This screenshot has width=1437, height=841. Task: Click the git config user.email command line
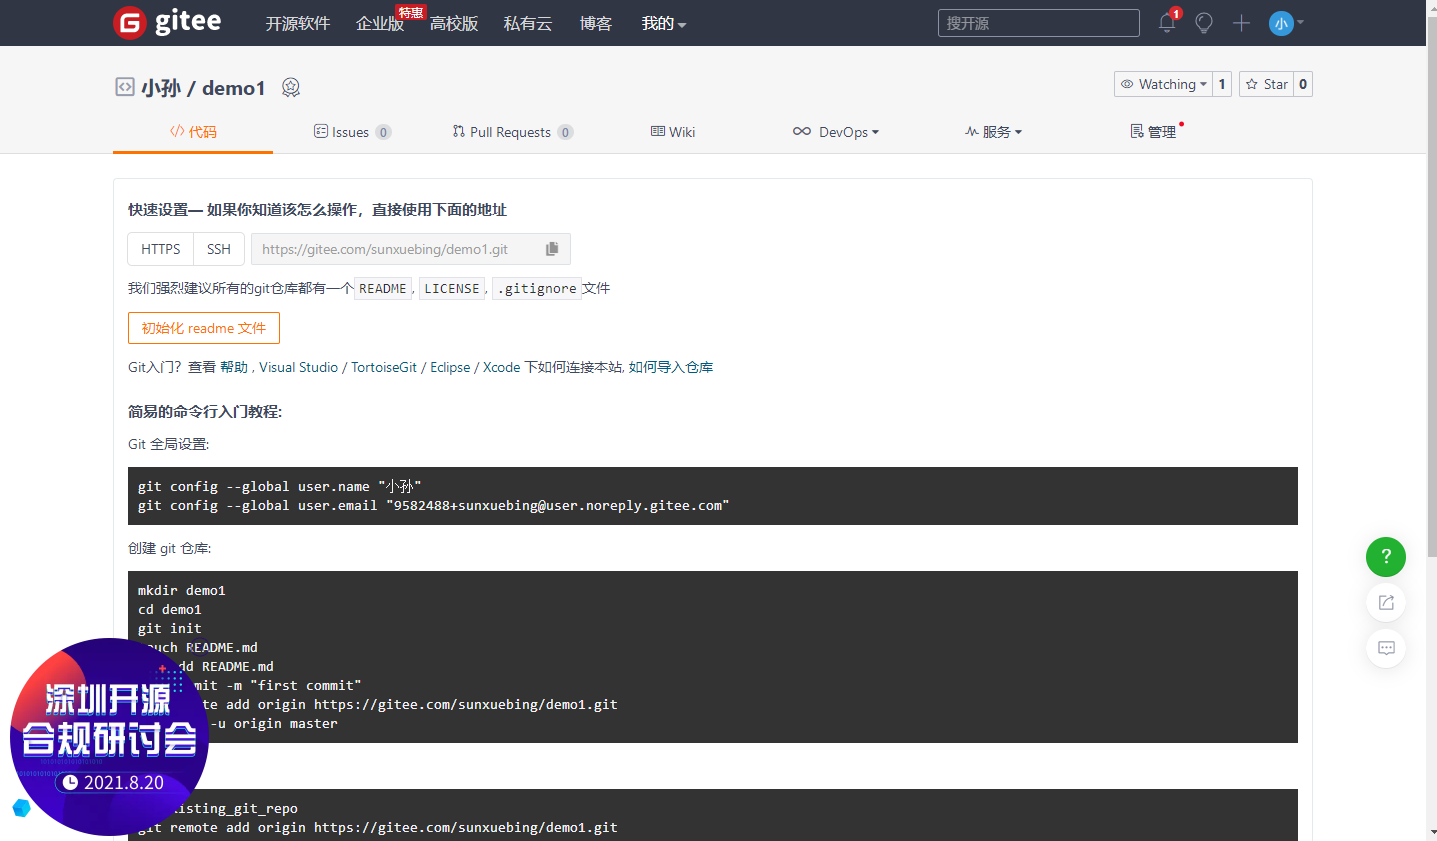click(x=434, y=506)
